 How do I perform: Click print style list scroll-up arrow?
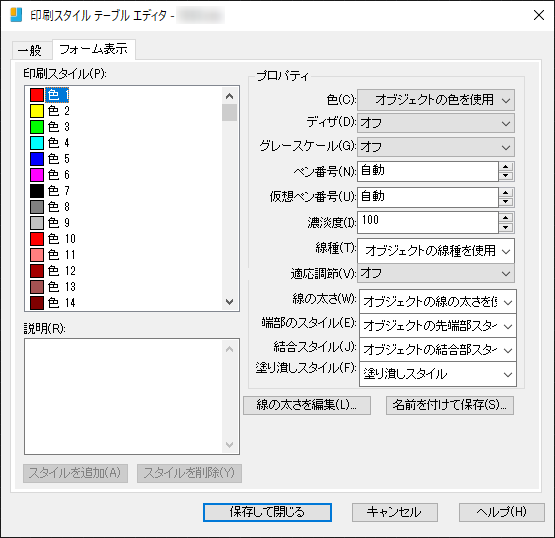(x=229, y=96)
